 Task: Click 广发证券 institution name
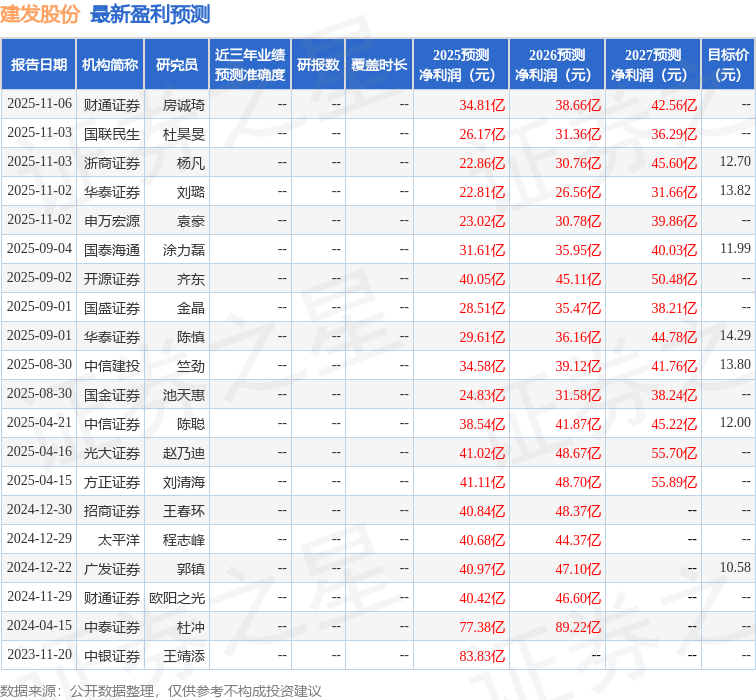[112, 569]
